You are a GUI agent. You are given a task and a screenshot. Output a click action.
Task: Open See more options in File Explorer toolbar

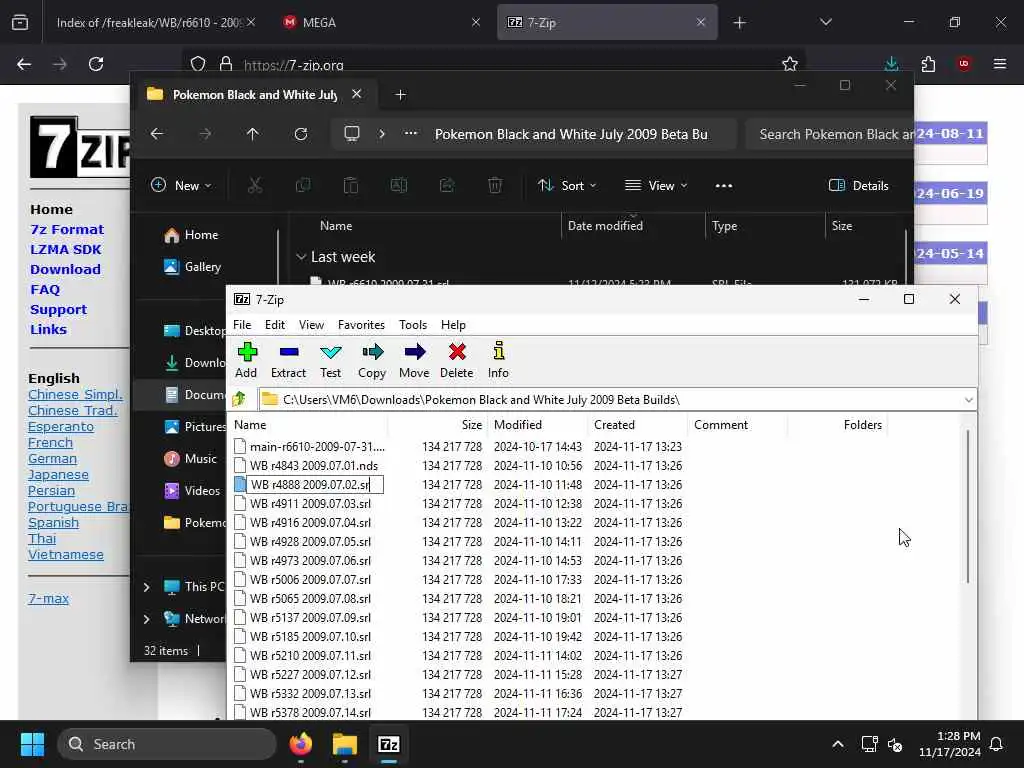(724, 185)
